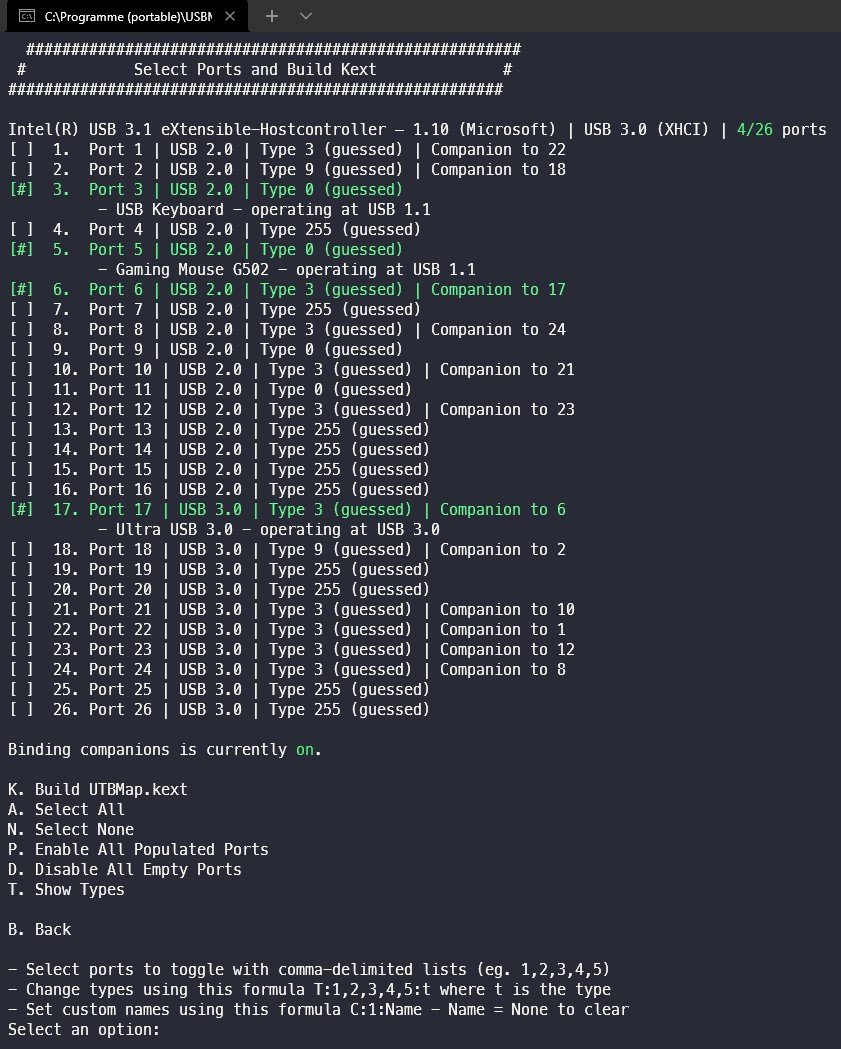
Task: Toggle the selected checkbox for Port 17
Action: pos(21,510)
